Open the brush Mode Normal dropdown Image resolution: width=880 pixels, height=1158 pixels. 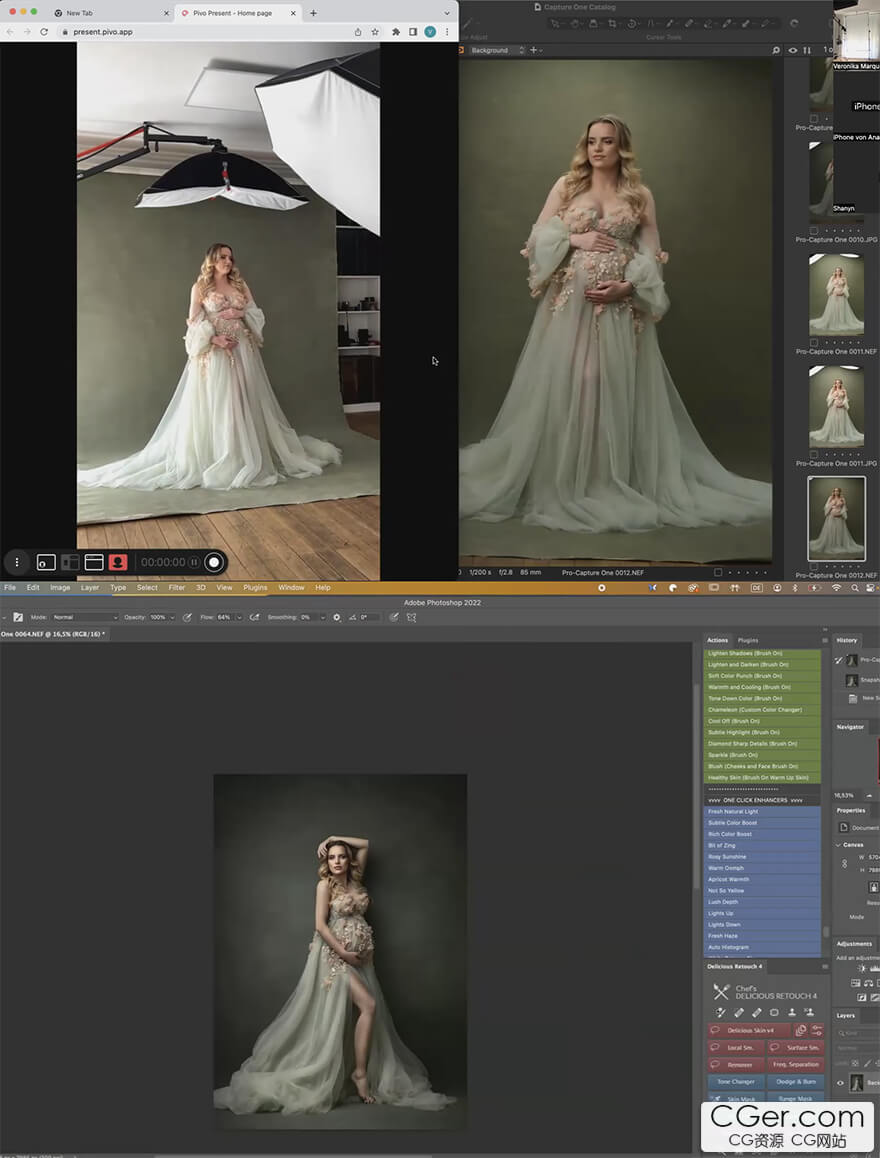[84, 617]
